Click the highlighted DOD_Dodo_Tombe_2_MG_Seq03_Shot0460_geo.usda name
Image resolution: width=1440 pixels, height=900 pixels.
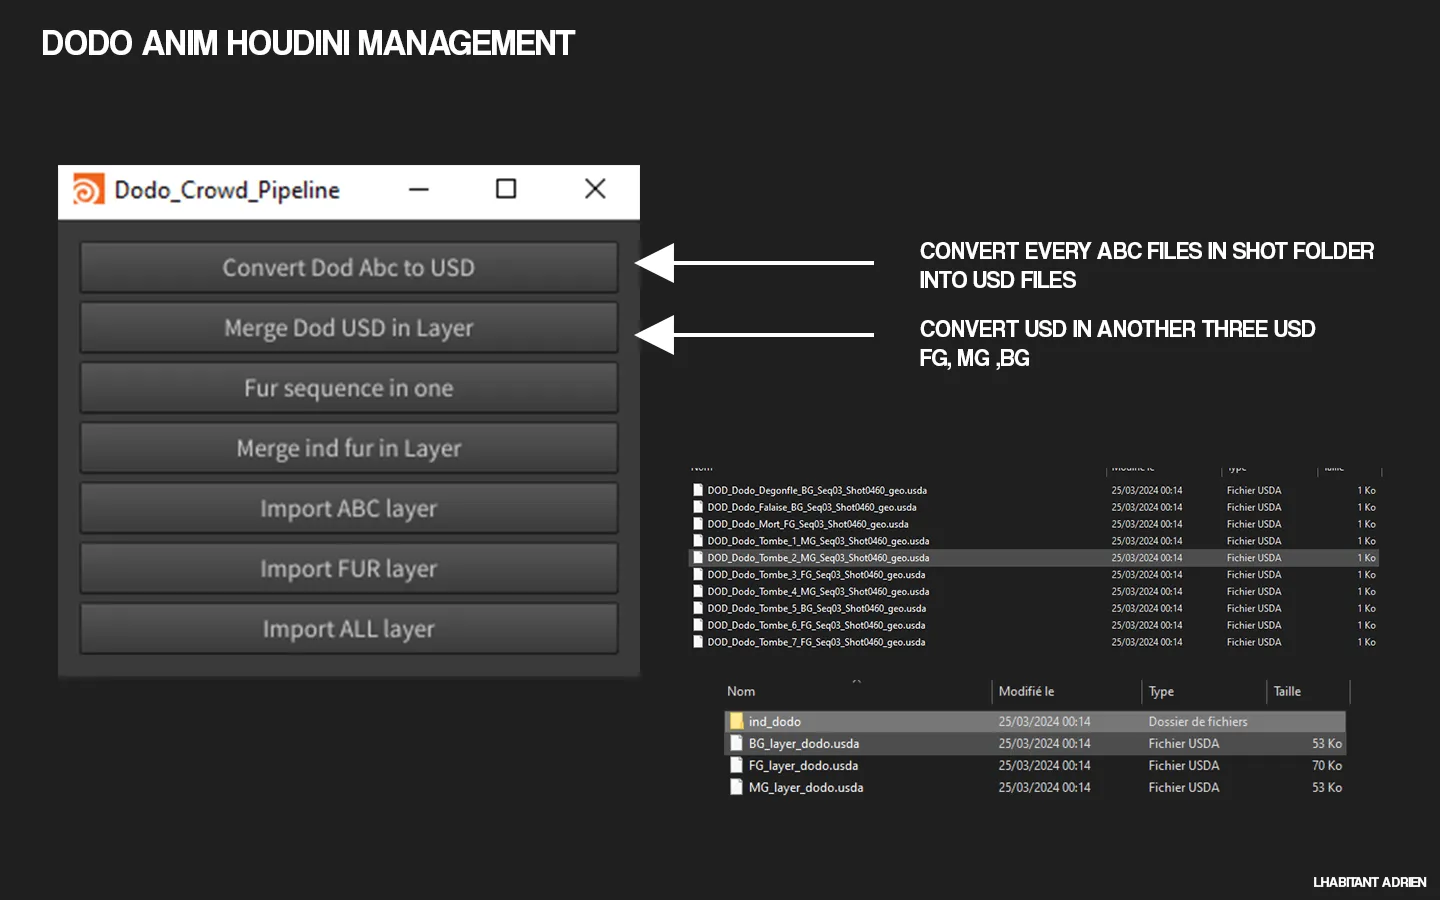pyautogui.click(x=818, y=558)
